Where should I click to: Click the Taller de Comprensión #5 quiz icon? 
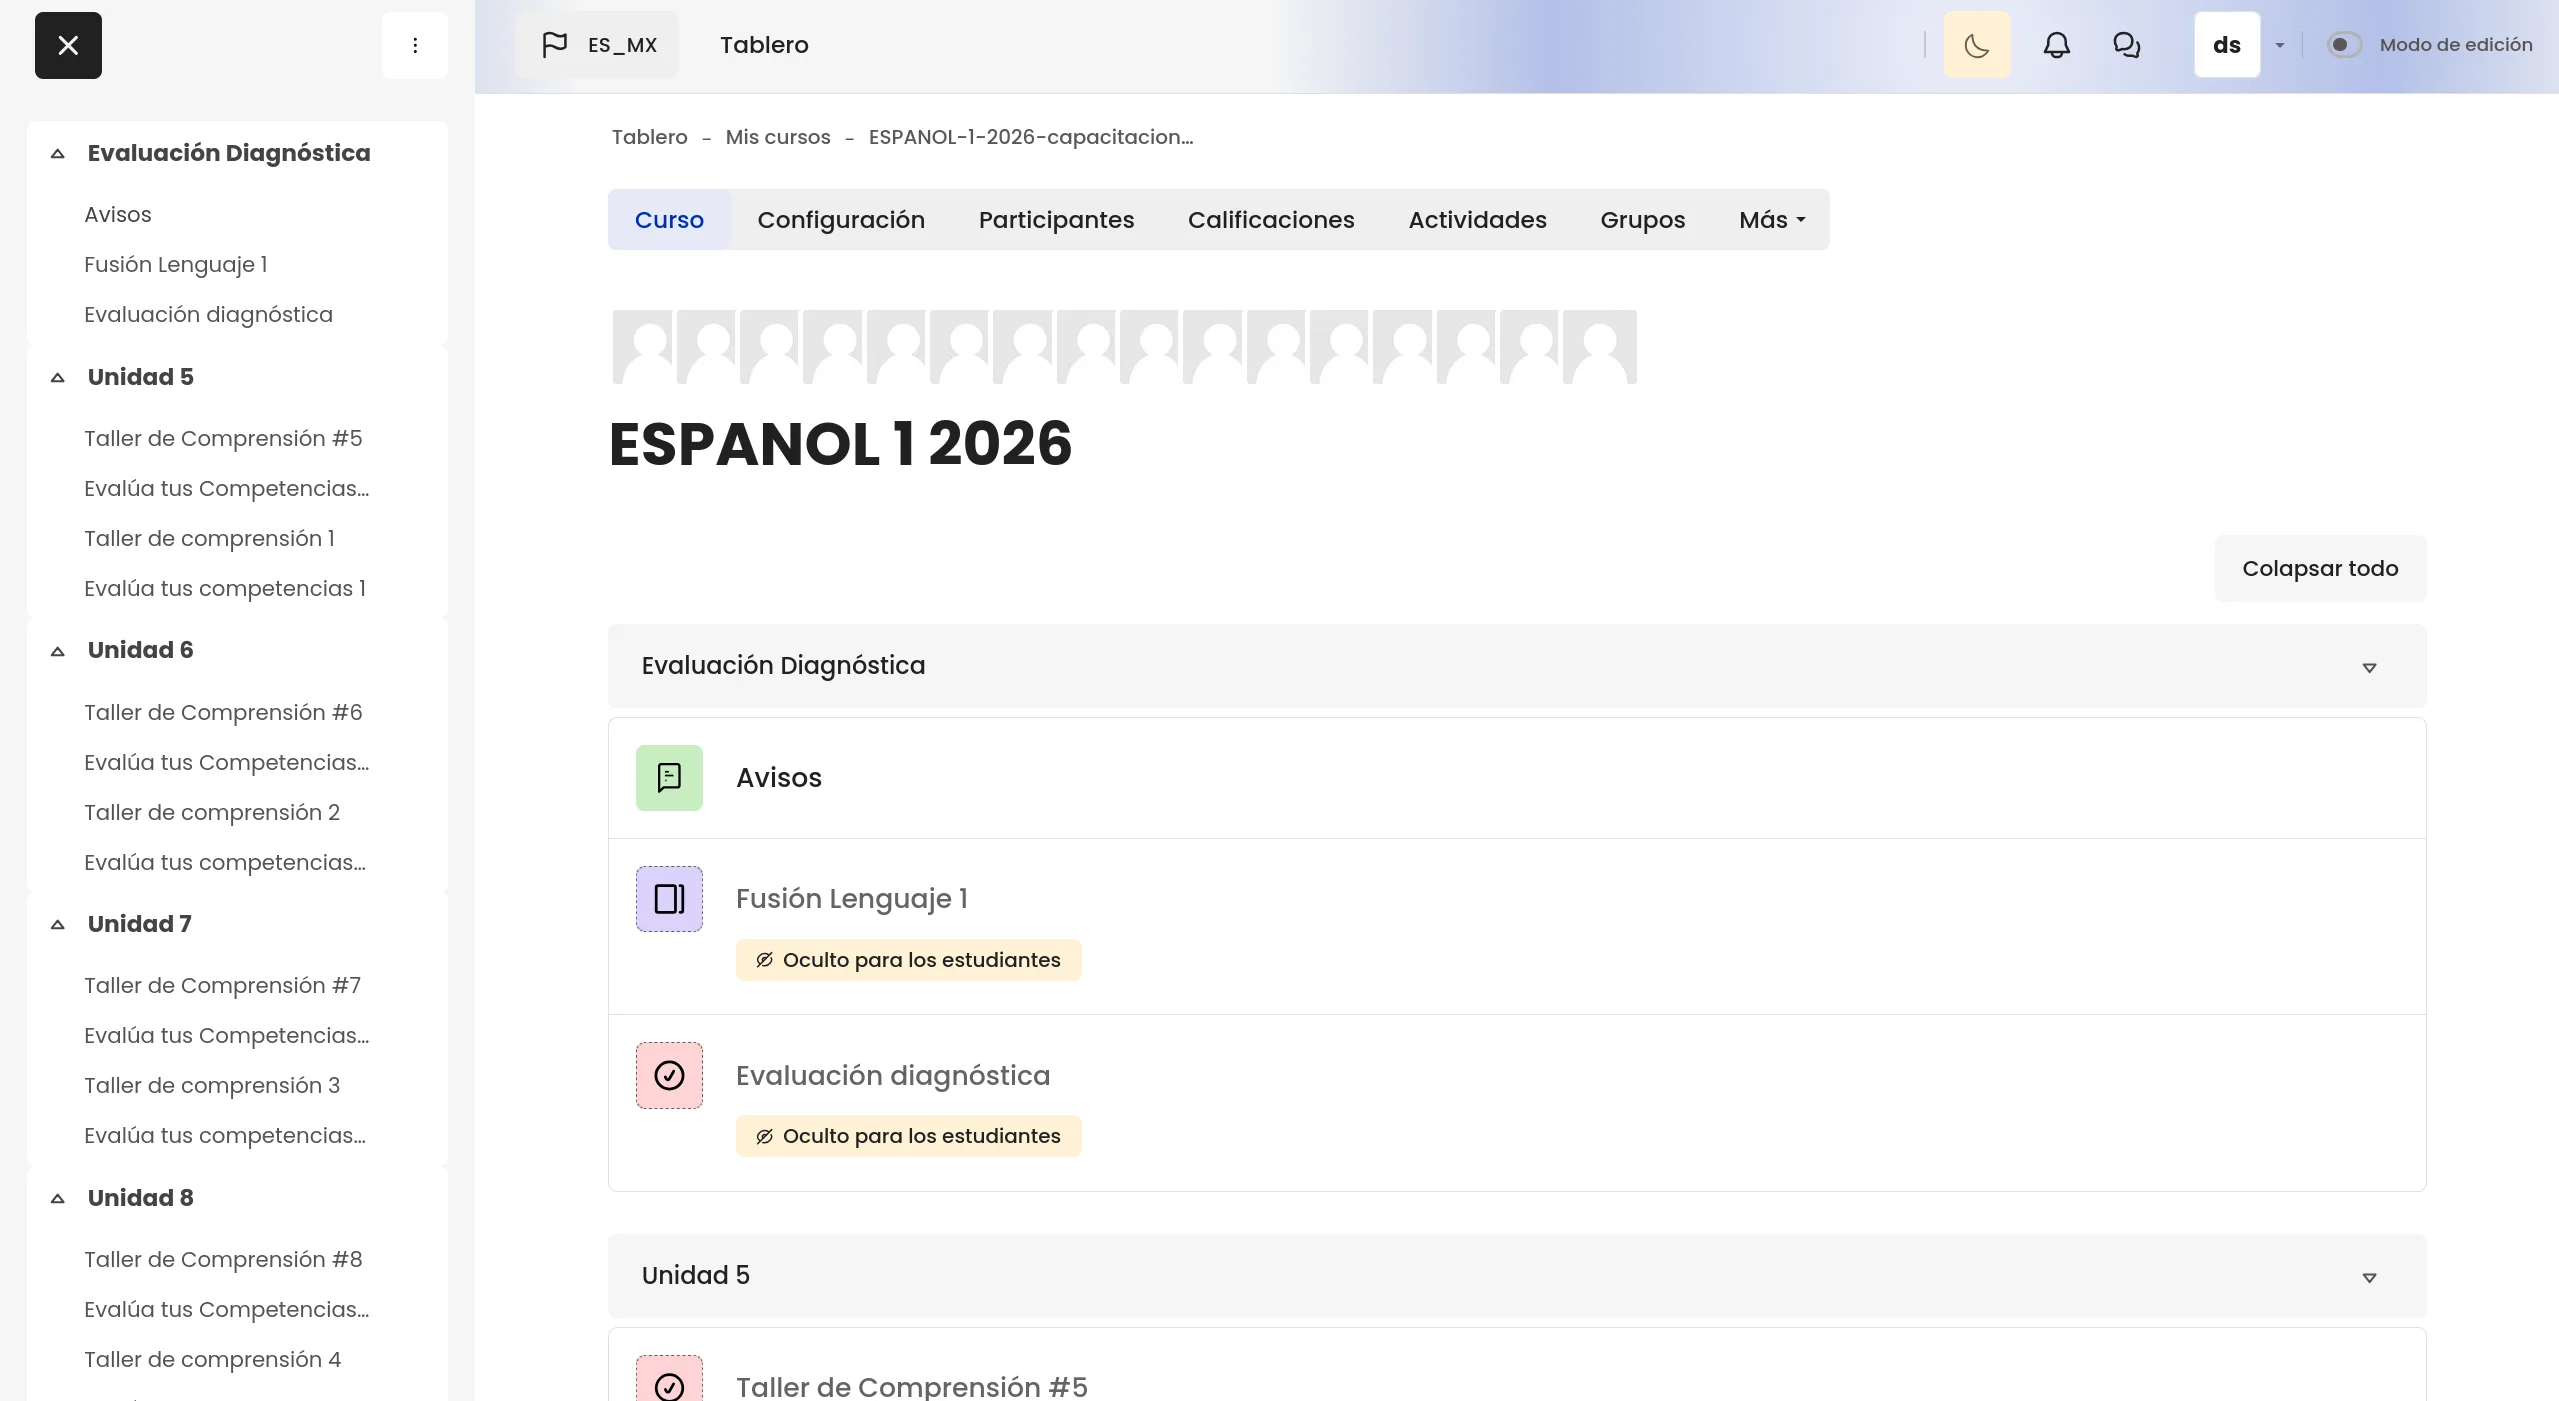[669, 1380]
